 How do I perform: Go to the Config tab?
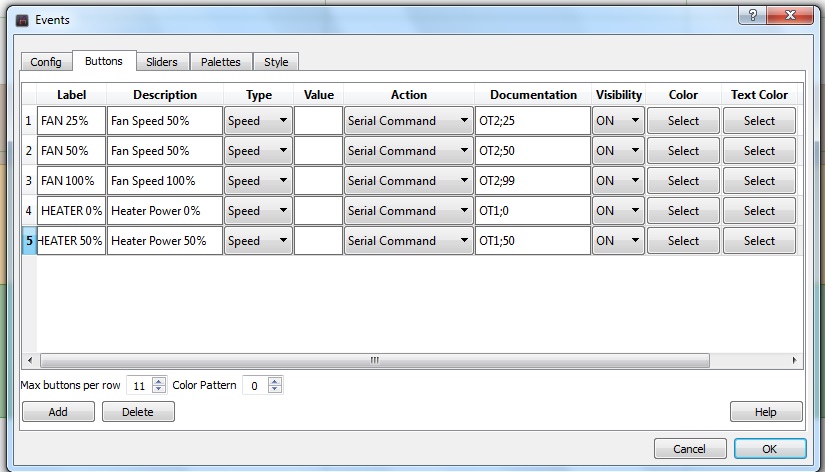point(46,62)
